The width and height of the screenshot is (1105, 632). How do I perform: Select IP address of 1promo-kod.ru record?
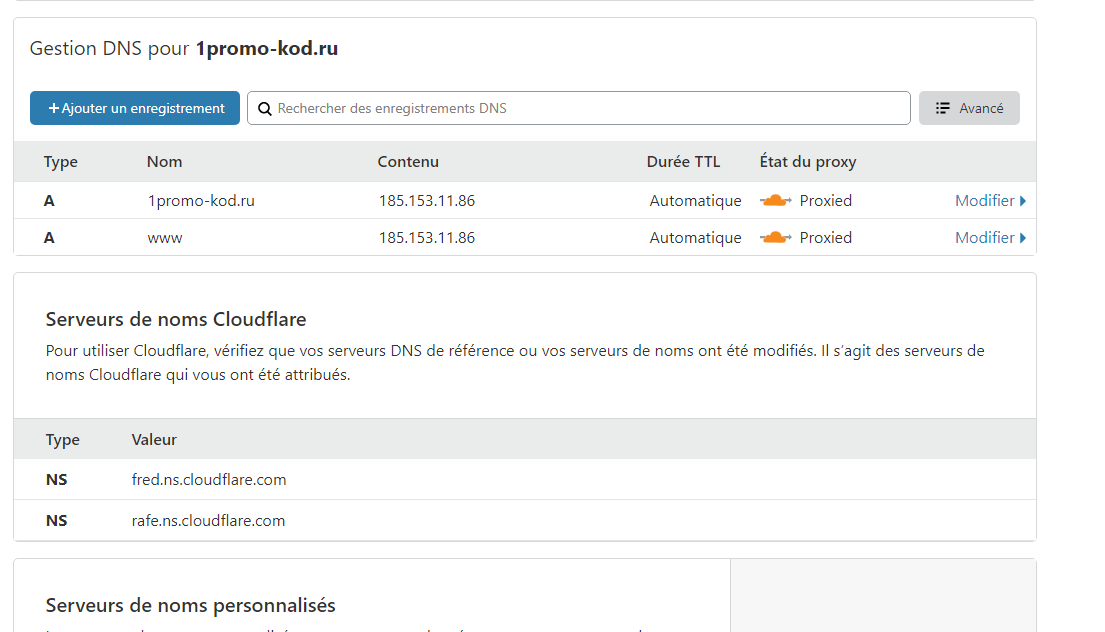[427, 201]
